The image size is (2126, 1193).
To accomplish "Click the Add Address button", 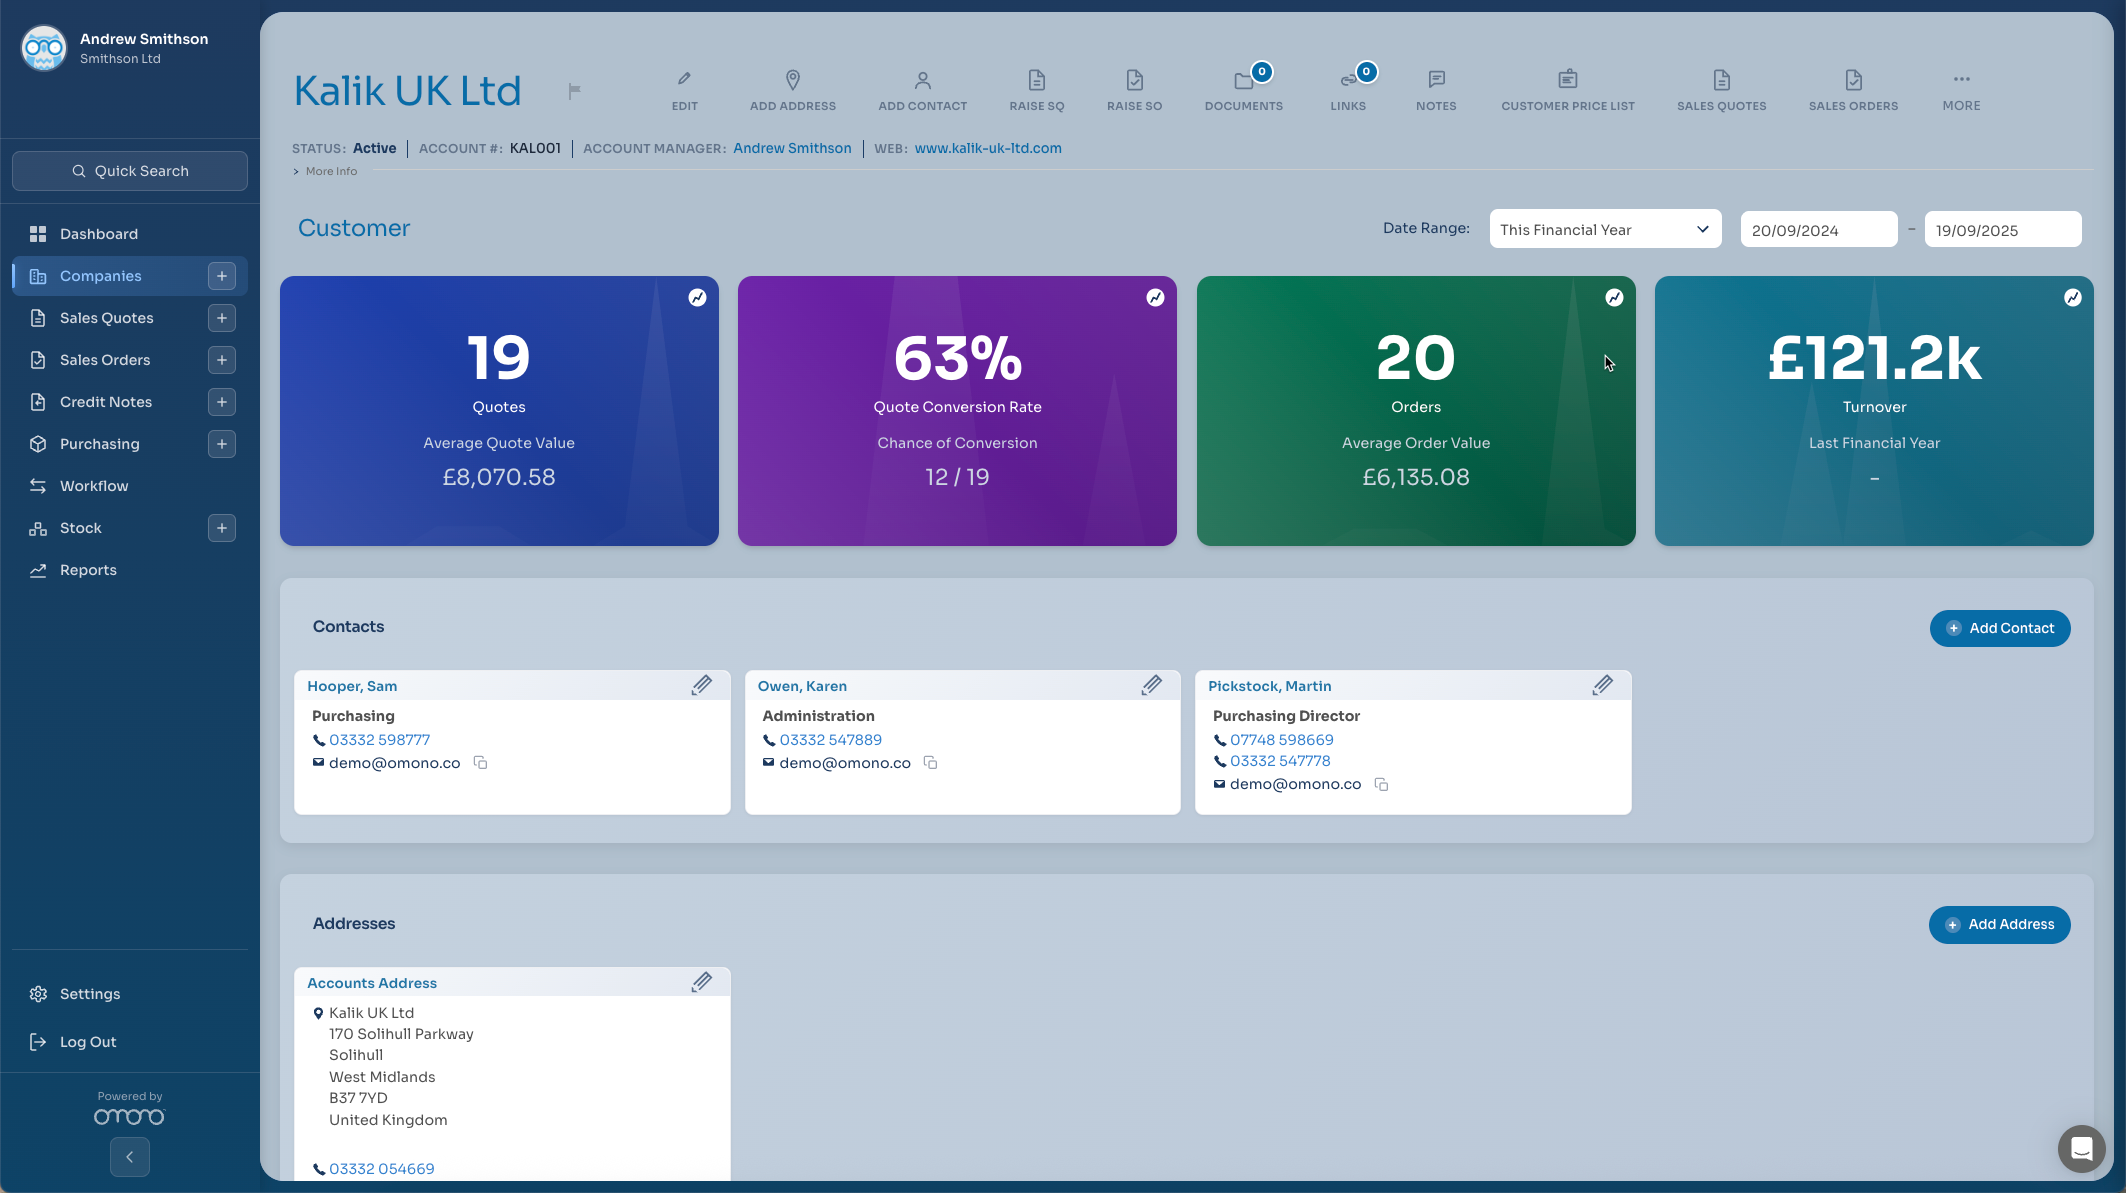I will tap(1999, 924).
